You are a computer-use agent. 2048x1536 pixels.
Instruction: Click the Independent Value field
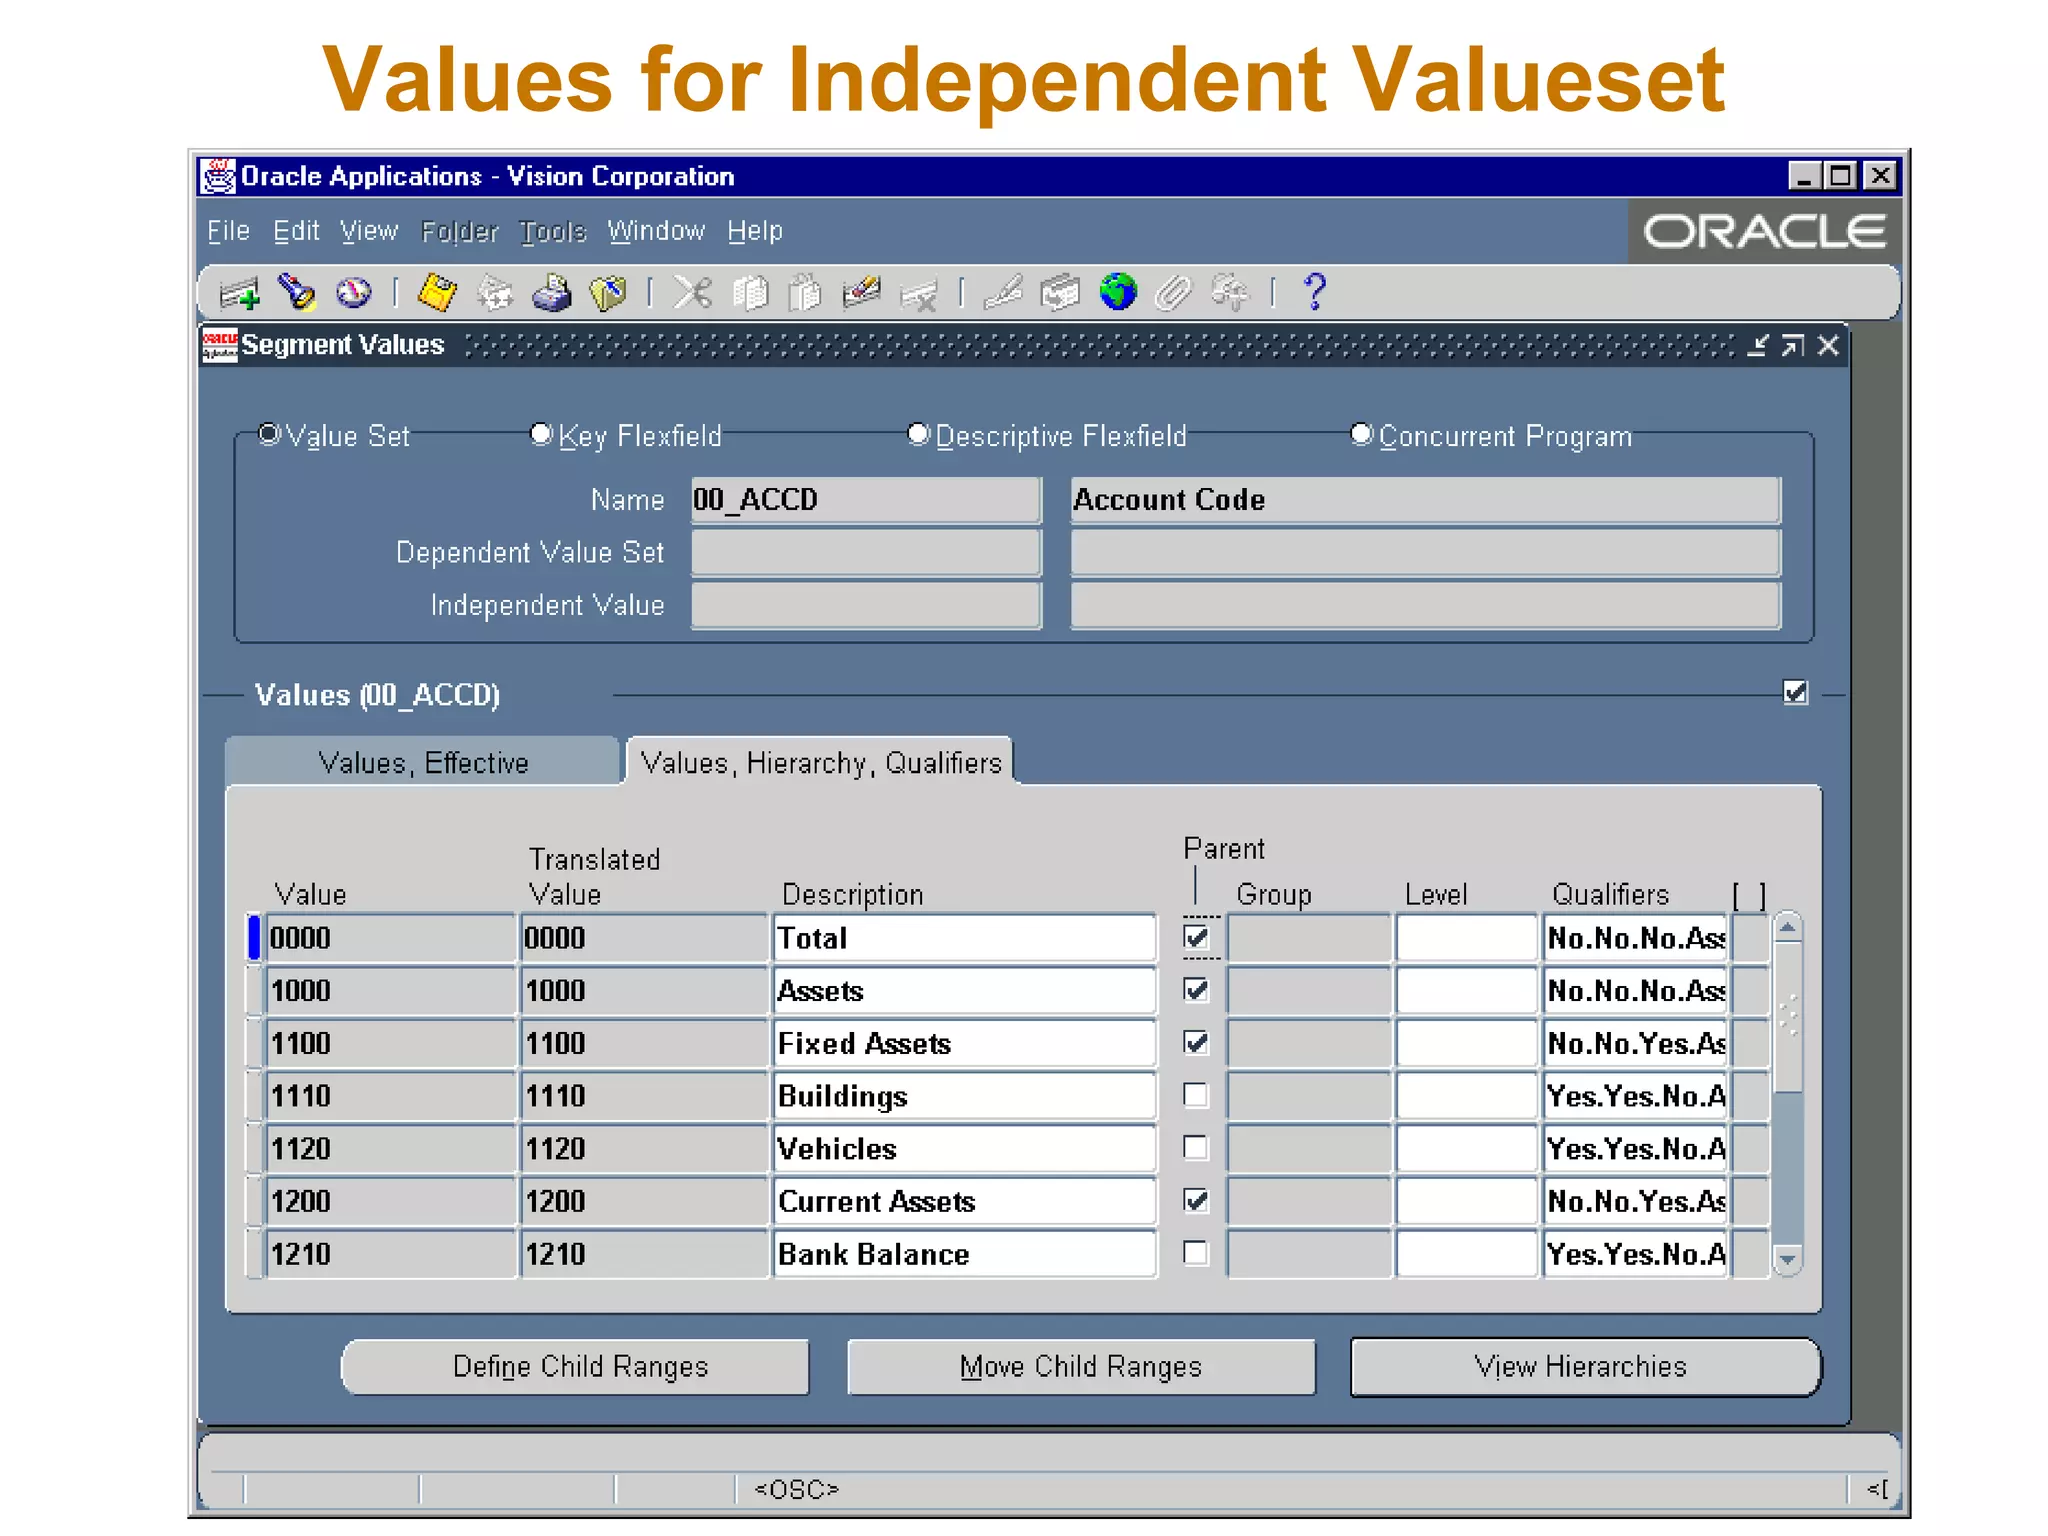pyautogui.click(x=866, y=605)
